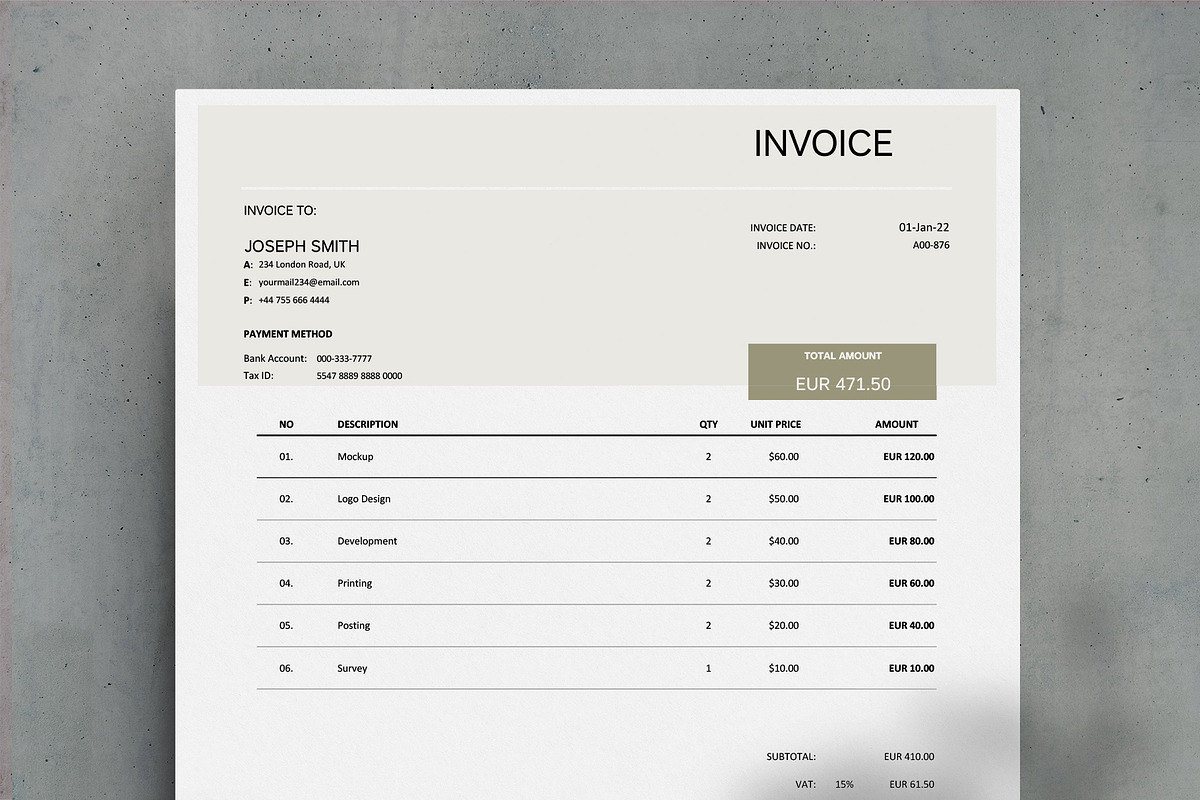Select the Development description cell
1200x800 pixels.
click(367, 541)
